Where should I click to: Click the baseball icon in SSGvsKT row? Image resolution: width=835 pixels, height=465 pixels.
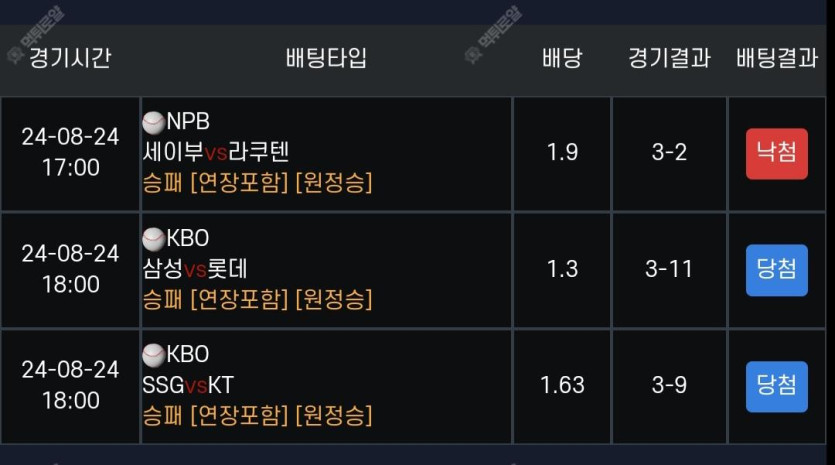[x=153, y=355]
